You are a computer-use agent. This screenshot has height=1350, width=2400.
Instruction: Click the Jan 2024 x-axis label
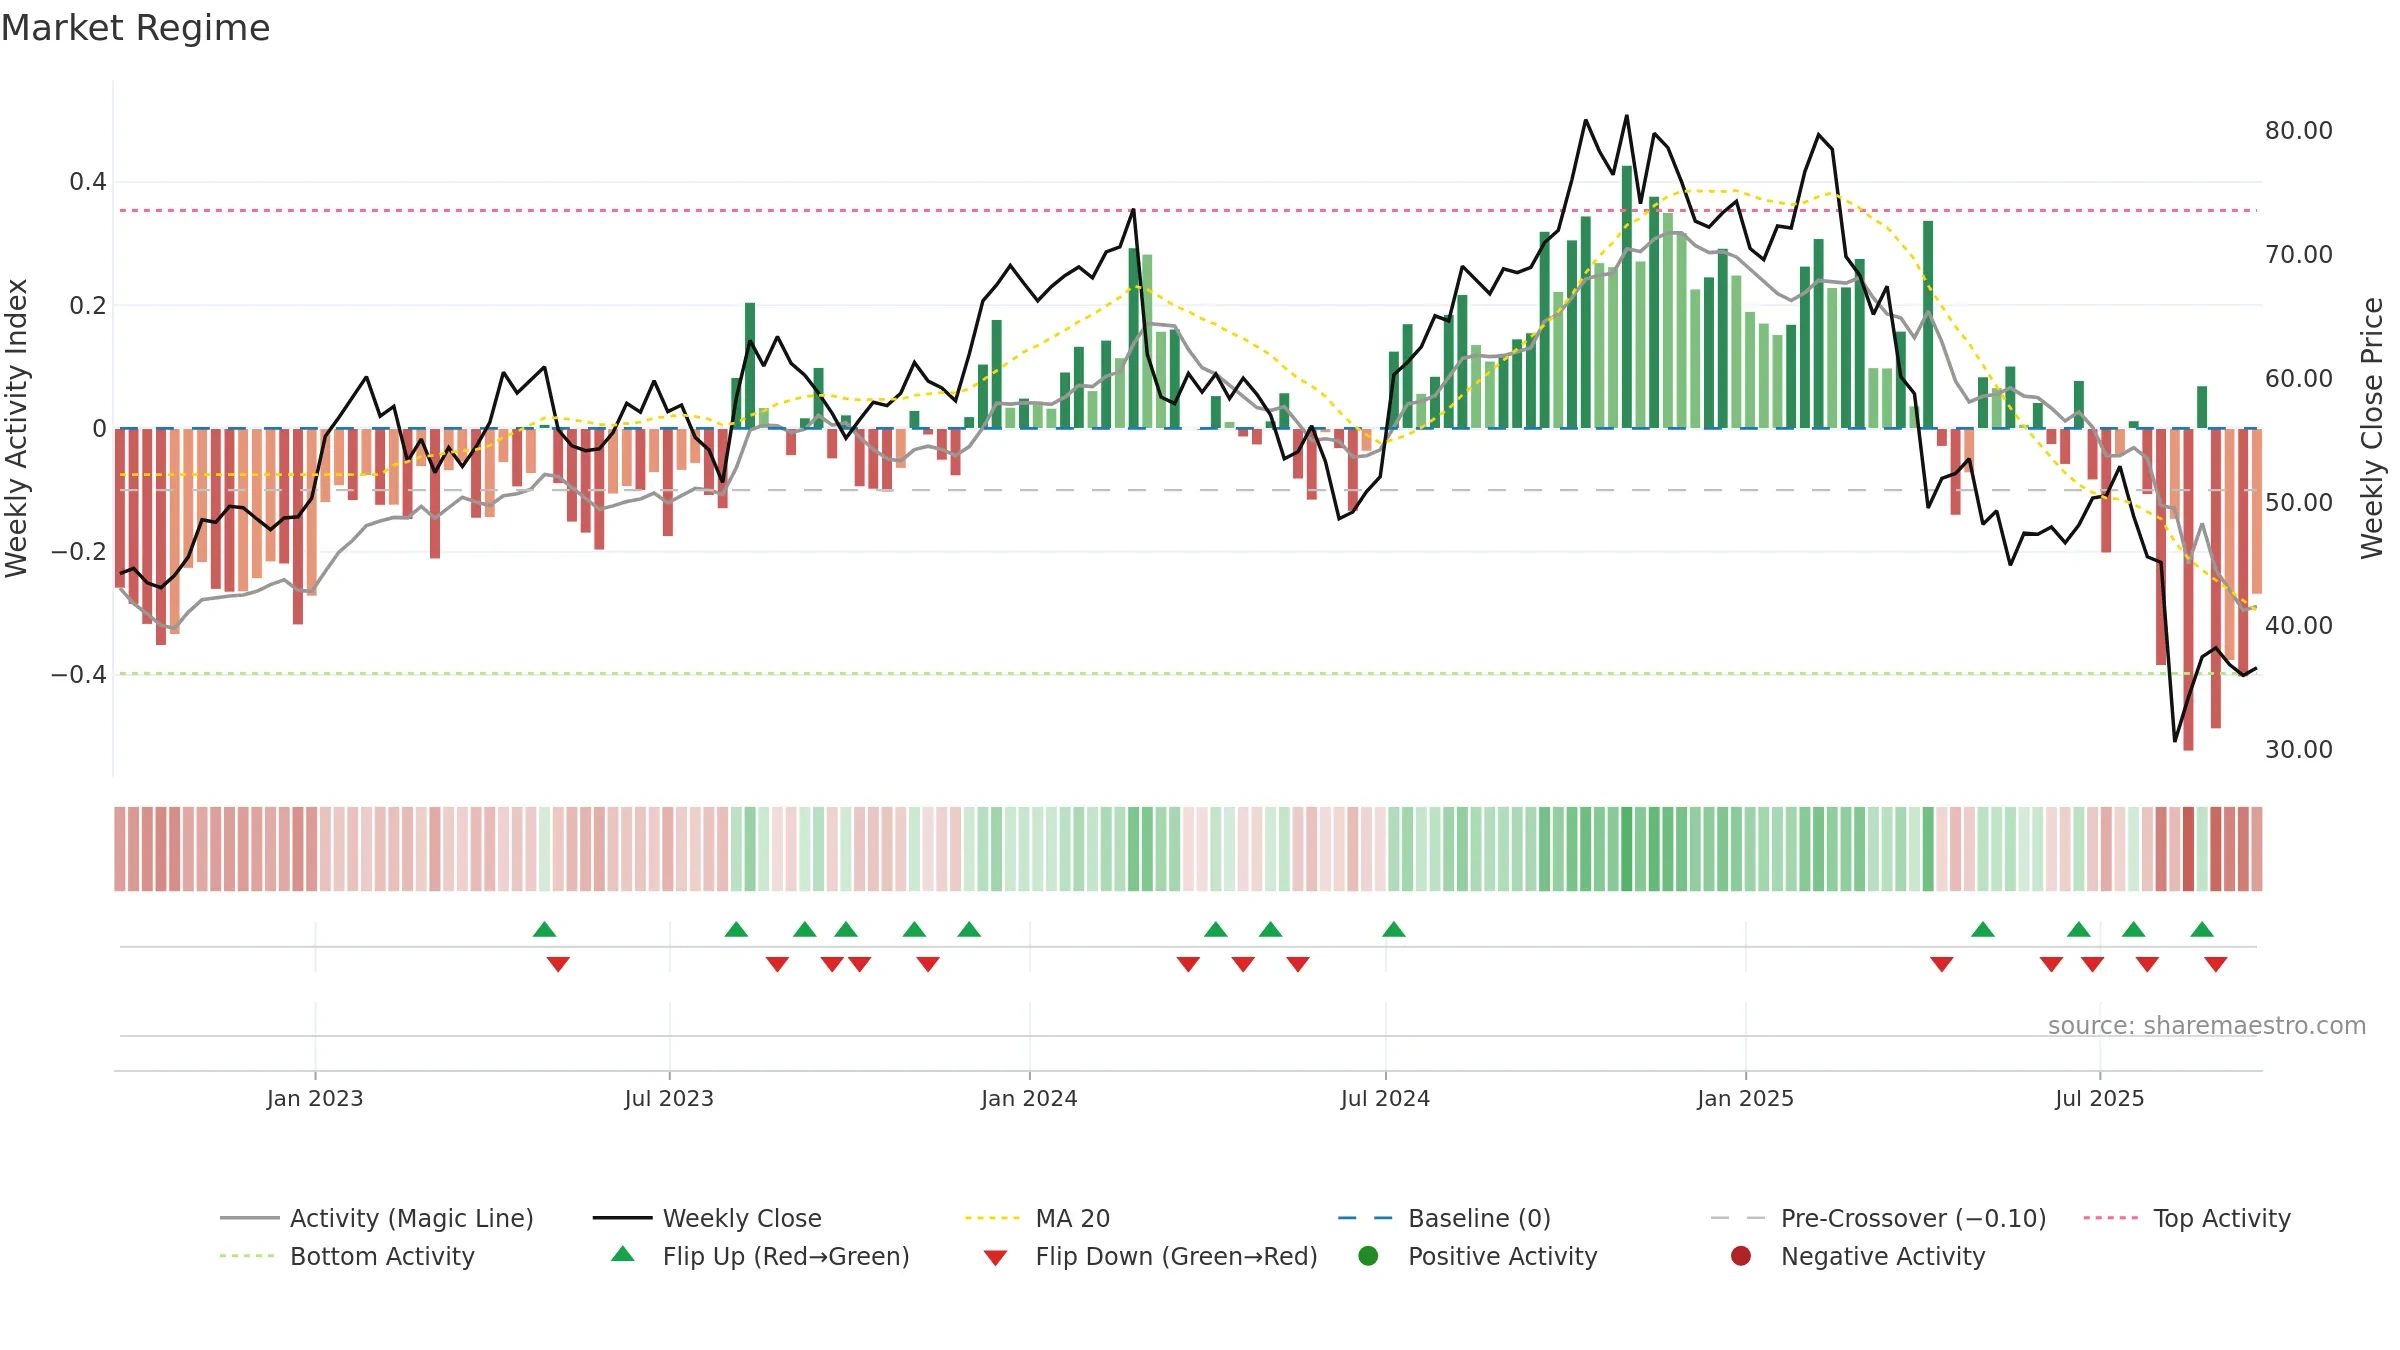(1029, 1098)
